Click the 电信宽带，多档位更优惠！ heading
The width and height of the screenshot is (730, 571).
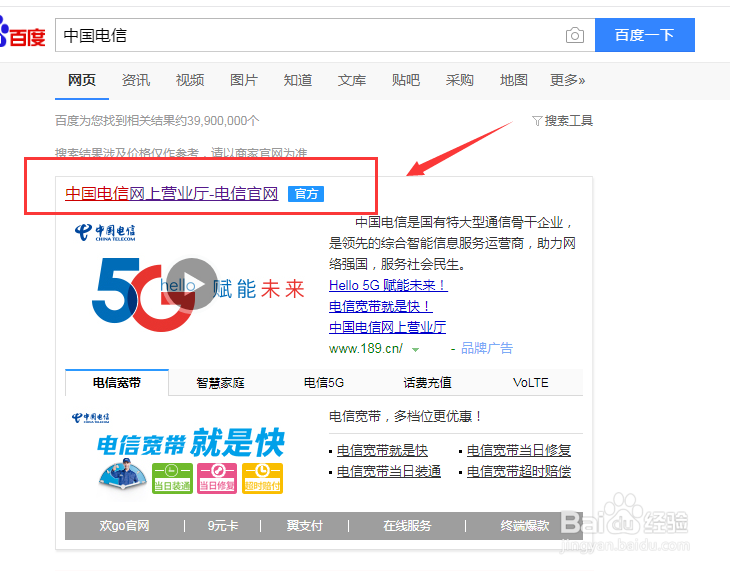406,416
